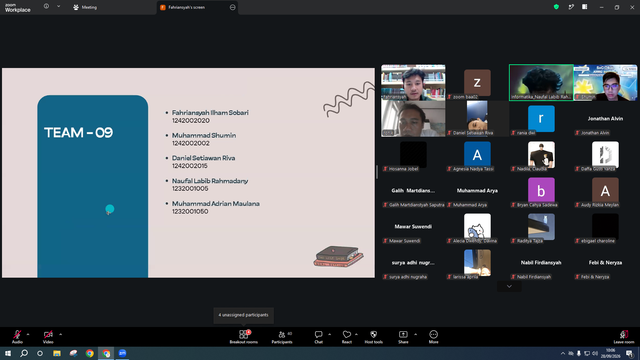Viewport: 640px width, 360px height.
Task: Select the Audy Rizkia 'A' avatar tile
Action: 605,191
